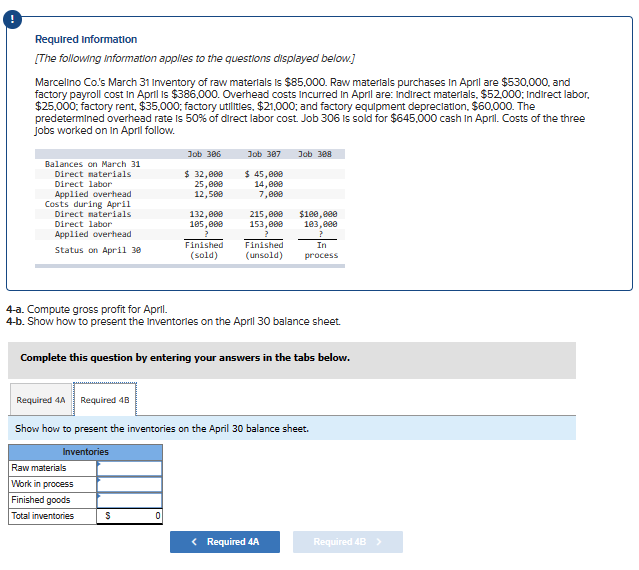
Task: Click the Required information heading
Action: (x=86, y=39)
